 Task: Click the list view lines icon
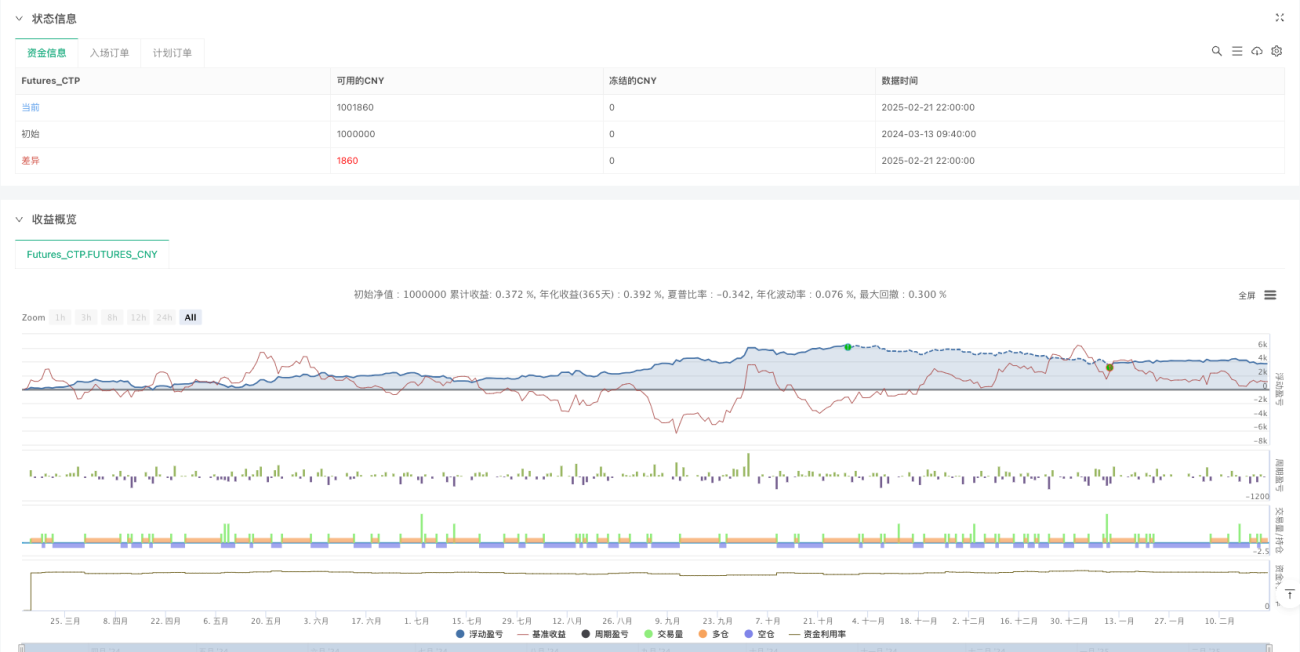click(1237, 51)
